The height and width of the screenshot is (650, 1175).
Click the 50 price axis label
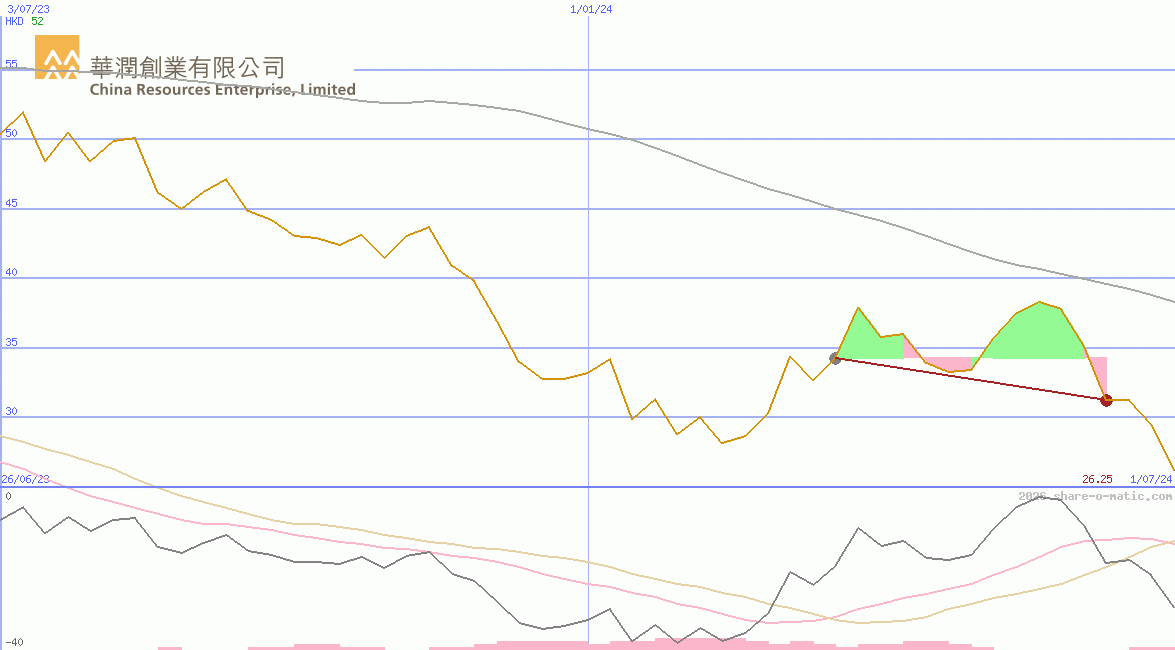pos(11,133)
